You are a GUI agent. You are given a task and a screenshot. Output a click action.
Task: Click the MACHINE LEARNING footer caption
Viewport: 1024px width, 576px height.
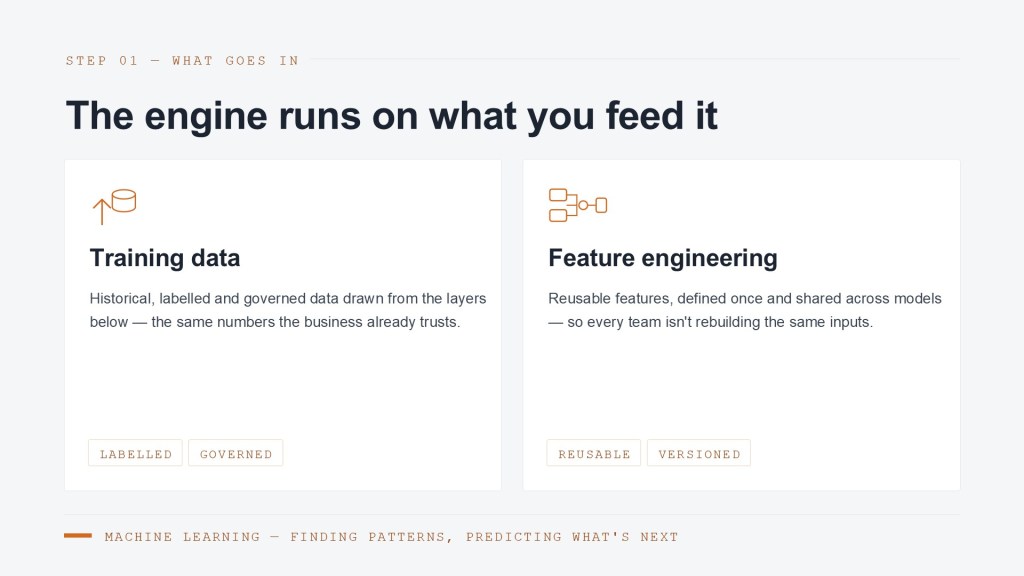click(x=391, y=537)
